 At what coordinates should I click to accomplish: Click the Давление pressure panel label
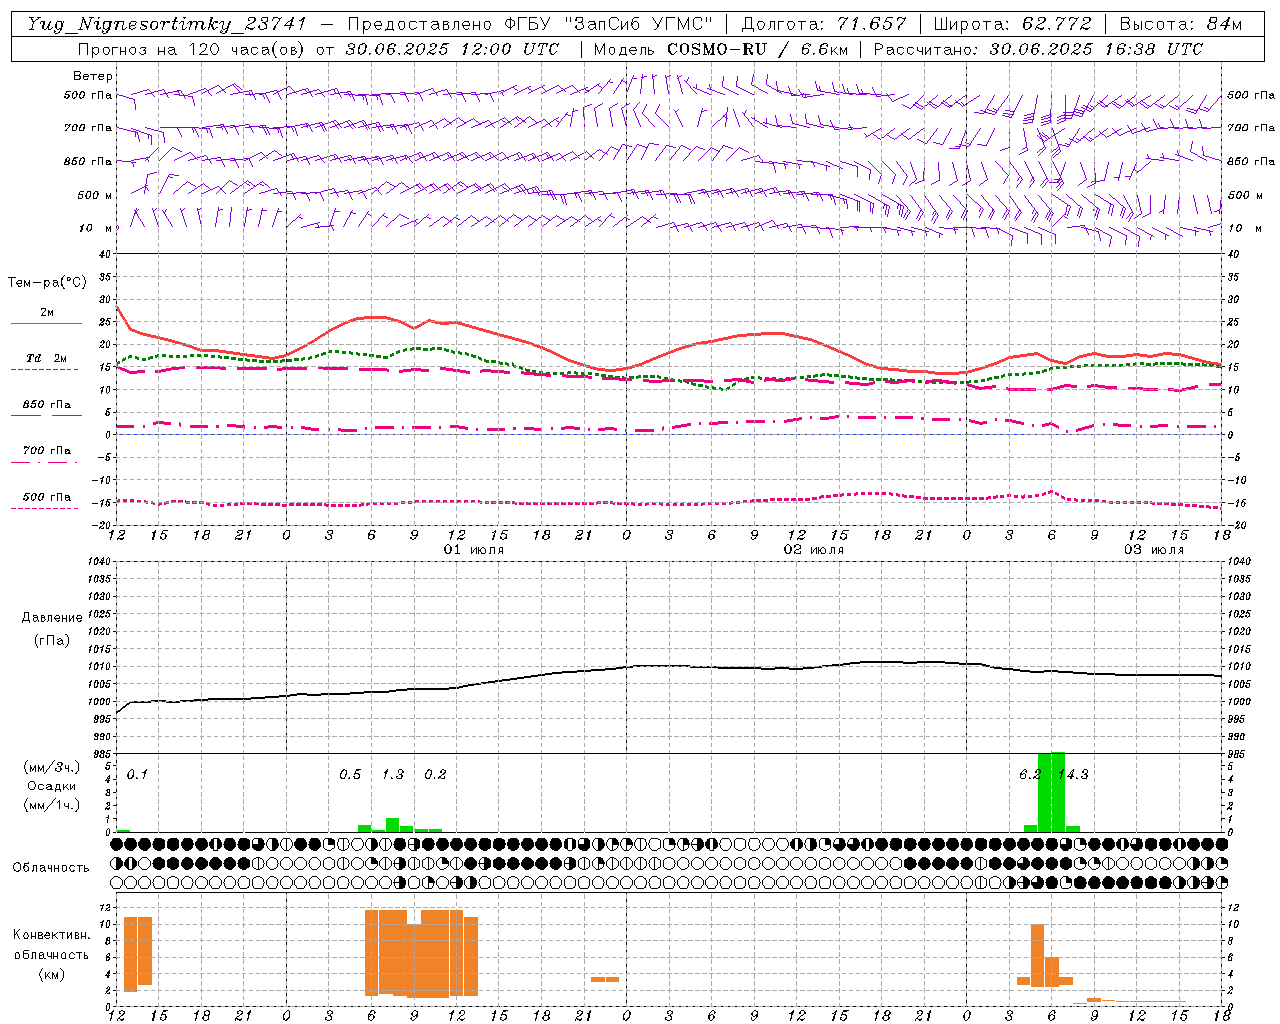[x=52, y=617]
